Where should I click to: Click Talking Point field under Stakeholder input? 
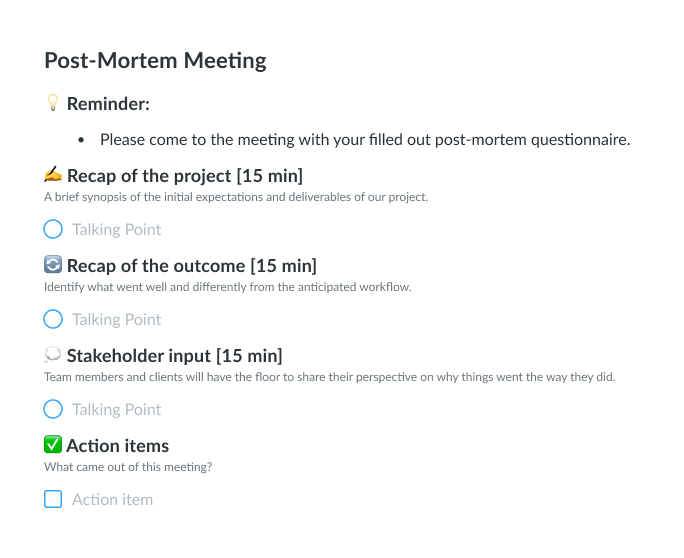point(116,409)
